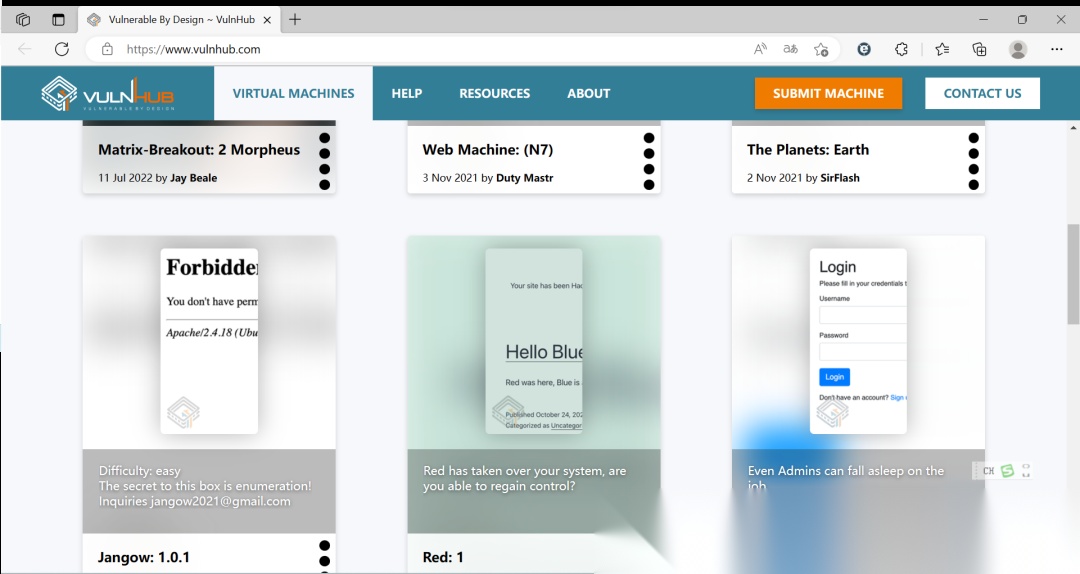
Task: Click the Jangow Forbidden page thumbnail
Action: pyautogui.click(x=209, y=341)
